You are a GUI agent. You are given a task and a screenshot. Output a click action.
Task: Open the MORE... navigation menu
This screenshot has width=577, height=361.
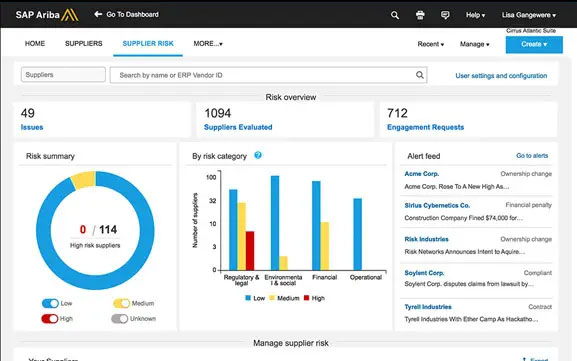coord(208,44)
